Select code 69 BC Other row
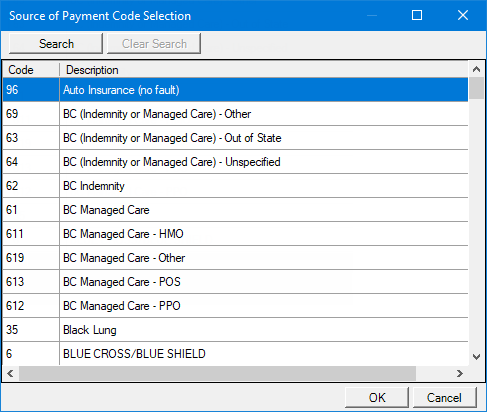Viewport: 487px width, 412px height. tap(235, 114)
